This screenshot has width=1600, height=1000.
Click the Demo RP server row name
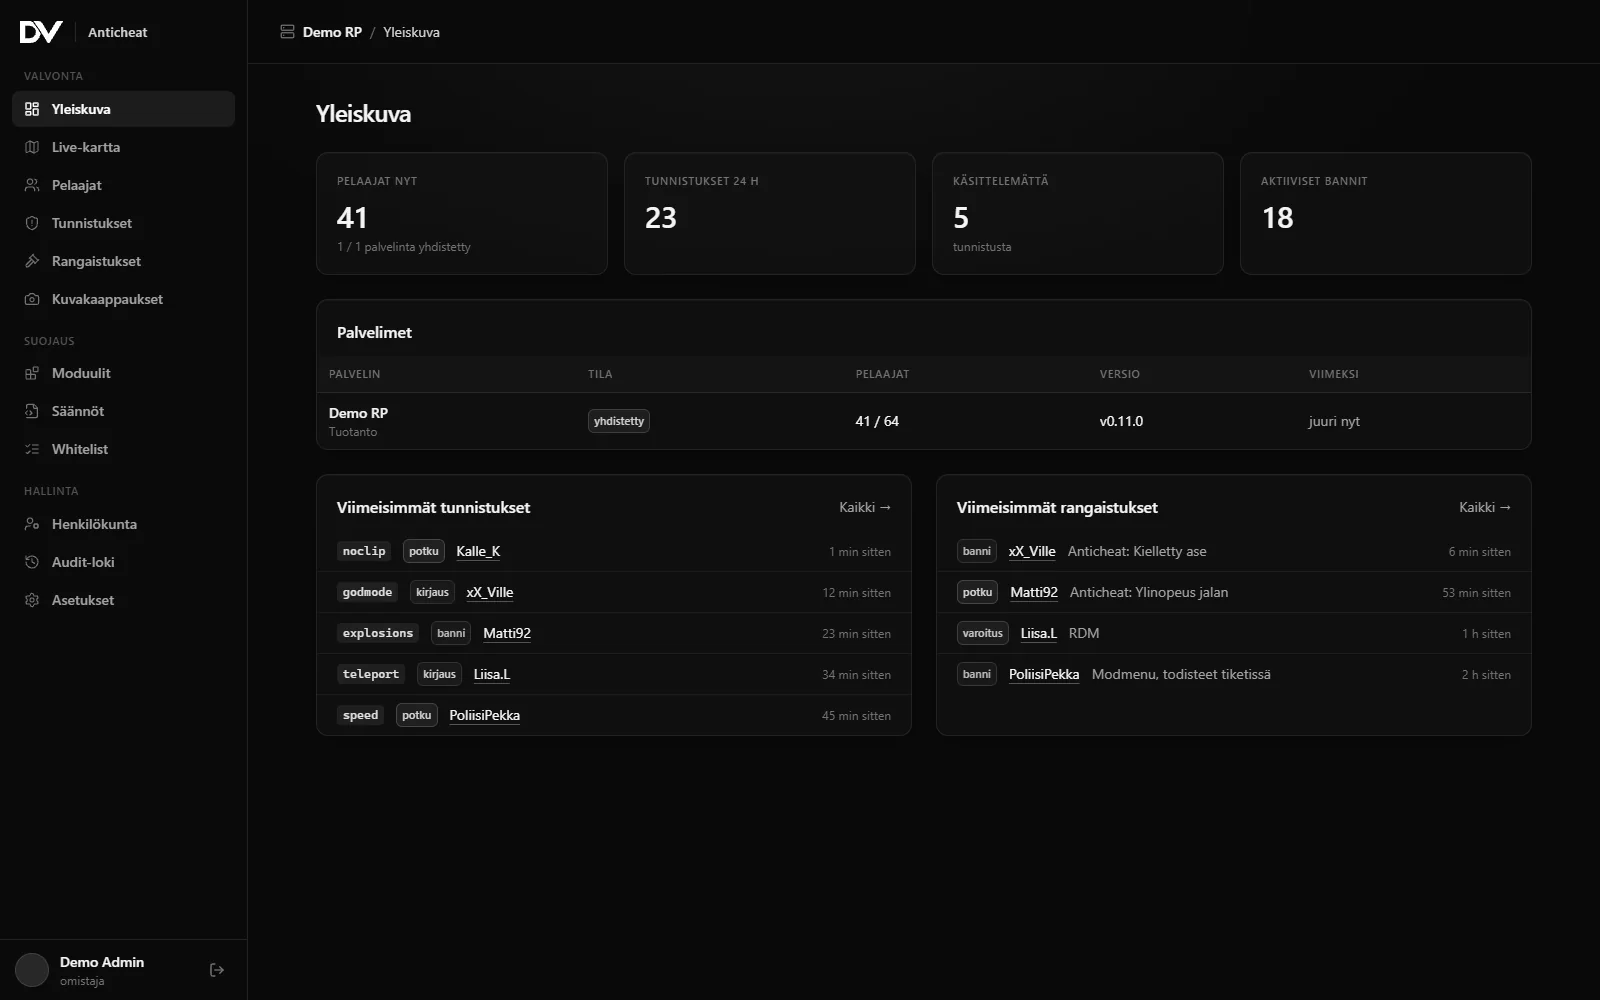click(x=358, y=413)
